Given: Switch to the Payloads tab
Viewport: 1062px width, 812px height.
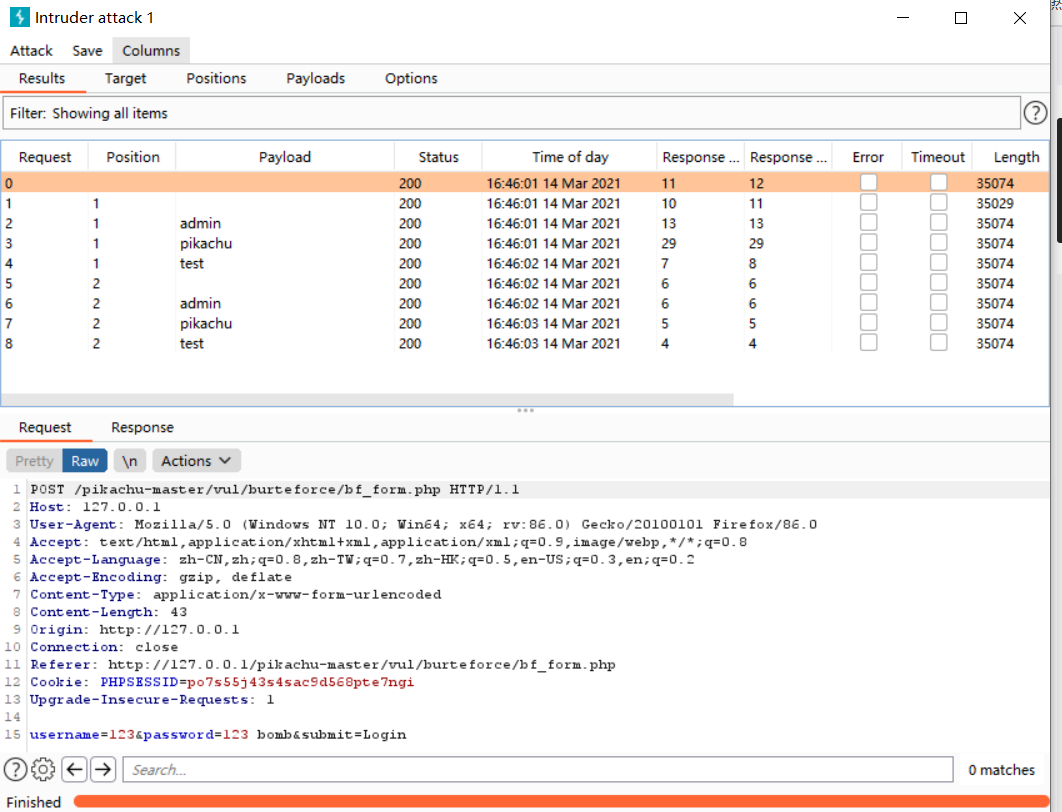Looking at the screenshot, I should [x=316, y=79].
